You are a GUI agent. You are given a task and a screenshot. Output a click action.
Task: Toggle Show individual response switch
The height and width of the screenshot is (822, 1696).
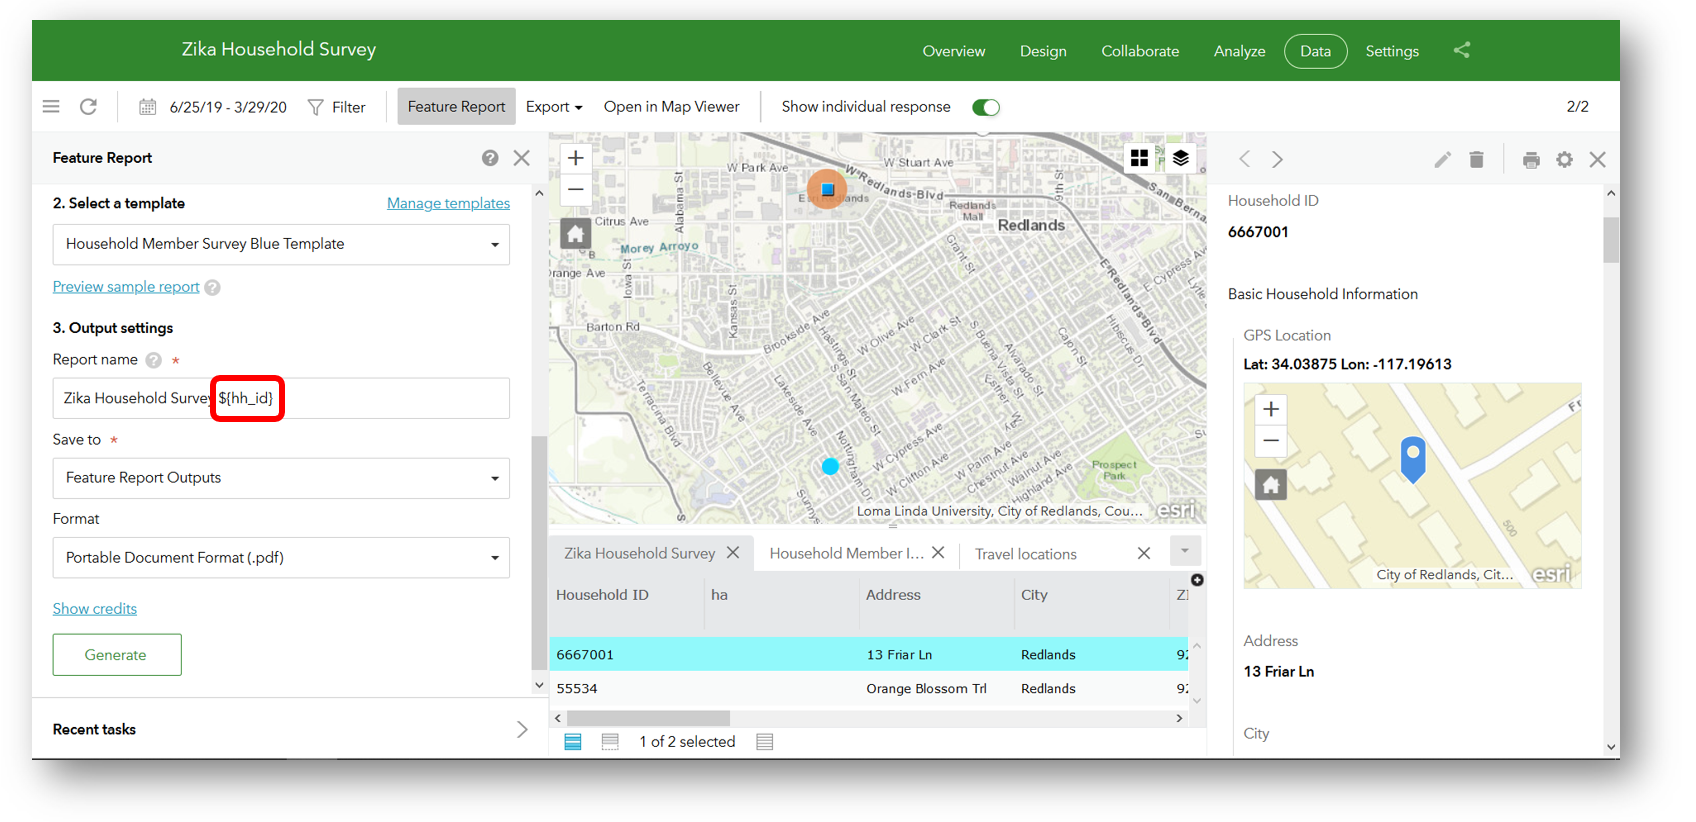(985, 107)
